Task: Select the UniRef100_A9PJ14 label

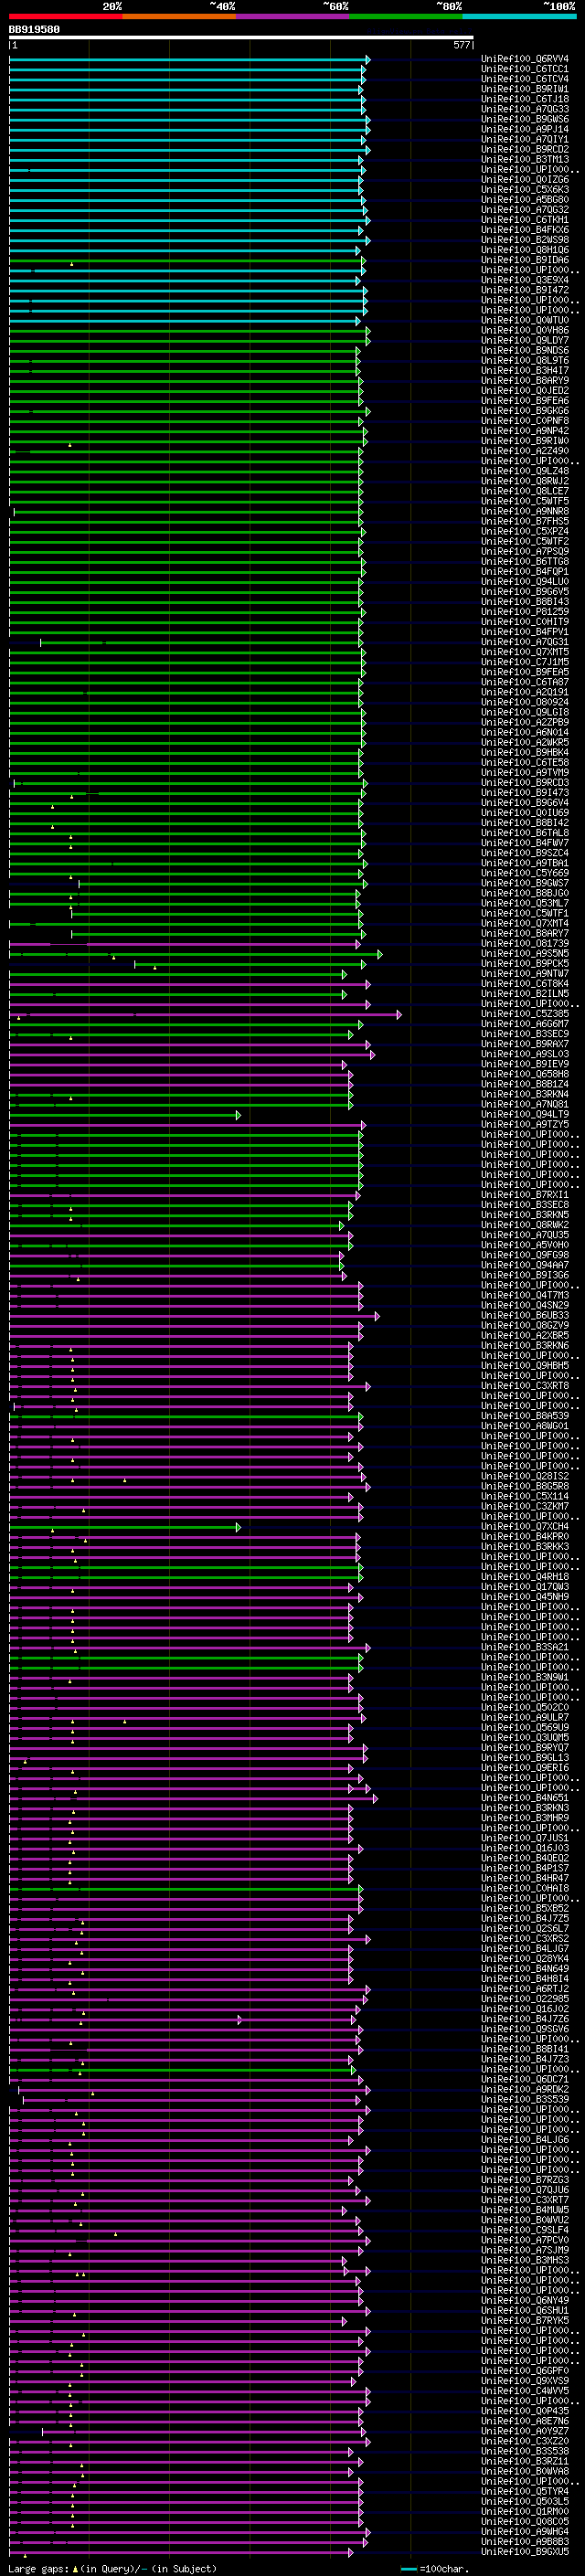Action: [x=524, y=129]
